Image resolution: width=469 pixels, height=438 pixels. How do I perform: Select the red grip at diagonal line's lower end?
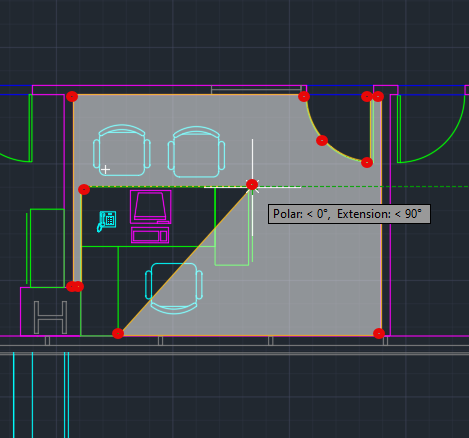click(118, 333)
